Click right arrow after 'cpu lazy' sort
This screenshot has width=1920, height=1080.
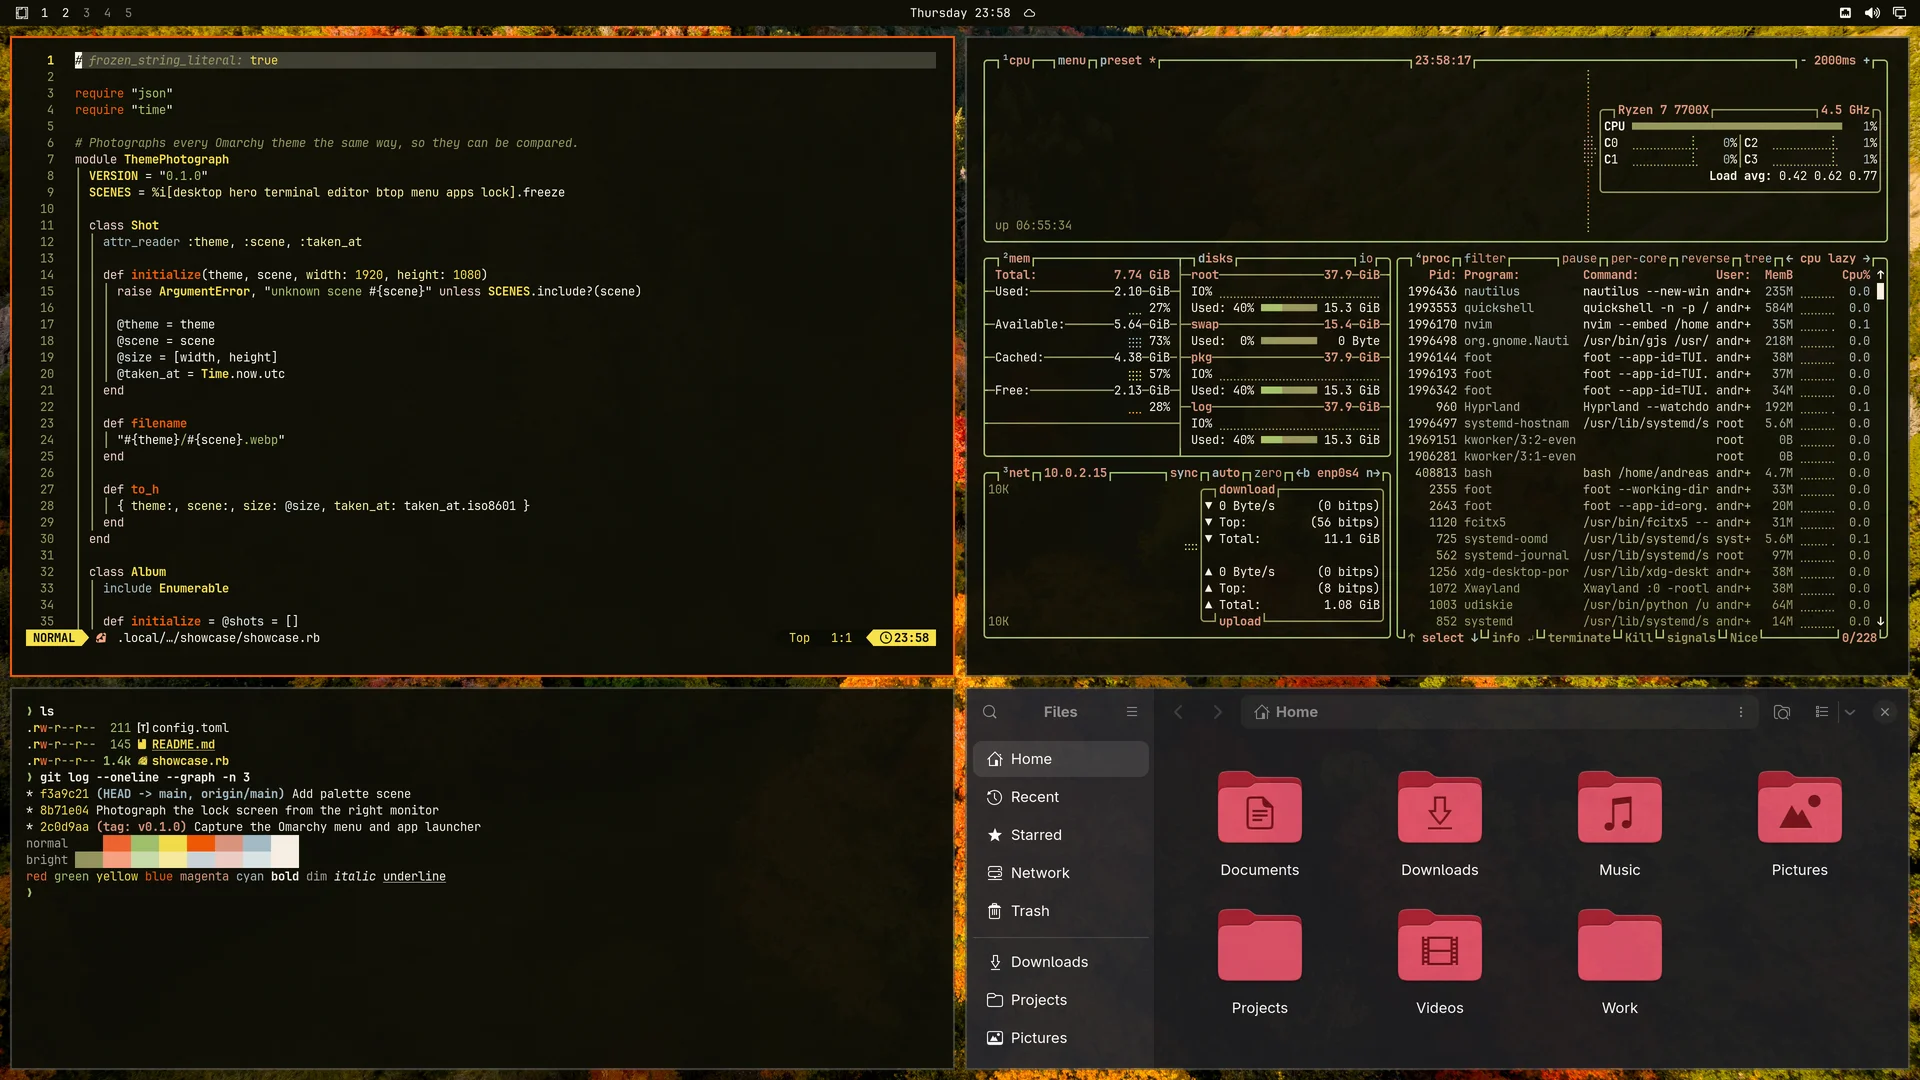click(1866, 258)
